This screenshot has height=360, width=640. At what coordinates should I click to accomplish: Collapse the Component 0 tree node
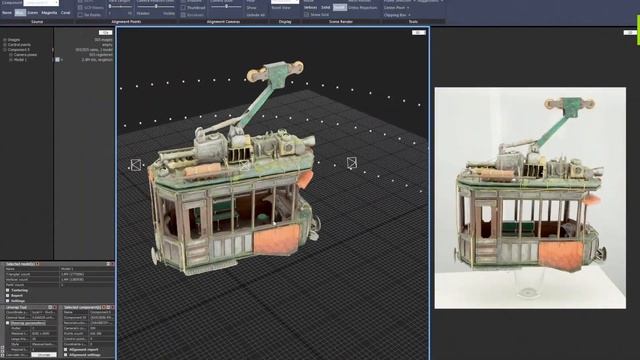(x=5, y=49)
